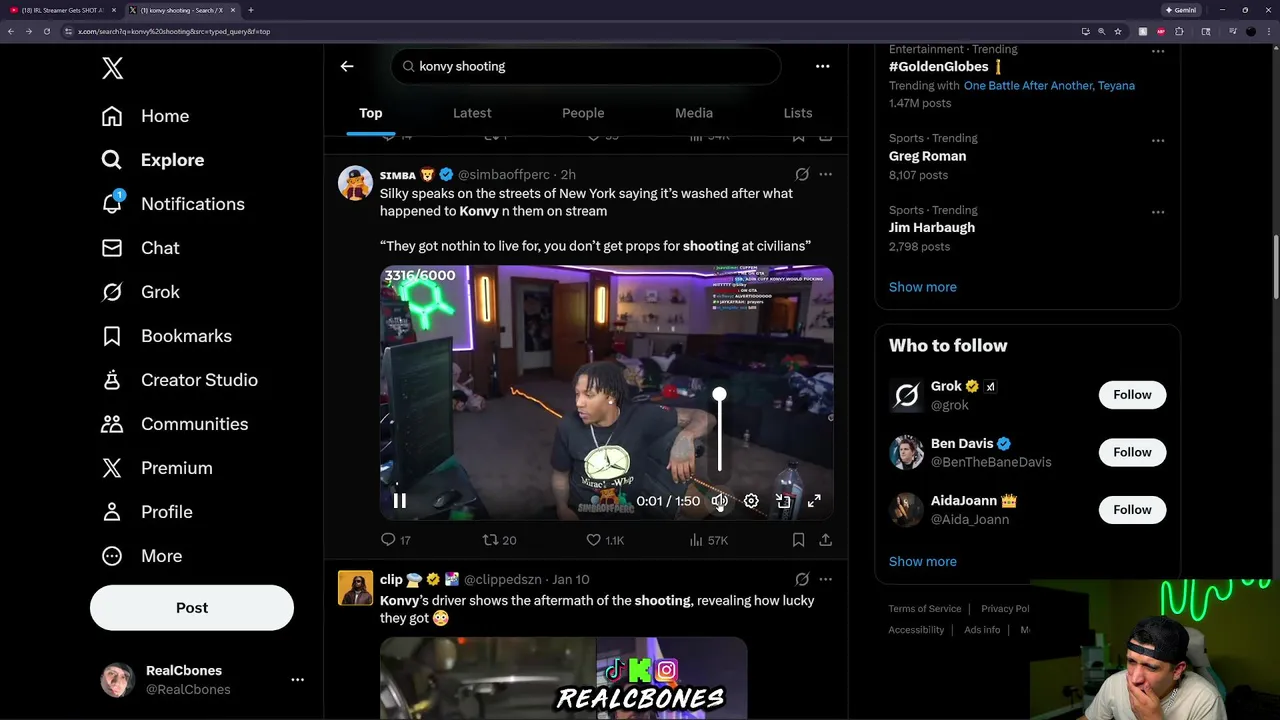
Task: Open more options for Greg Roman trend
Action: point(1158,140)
